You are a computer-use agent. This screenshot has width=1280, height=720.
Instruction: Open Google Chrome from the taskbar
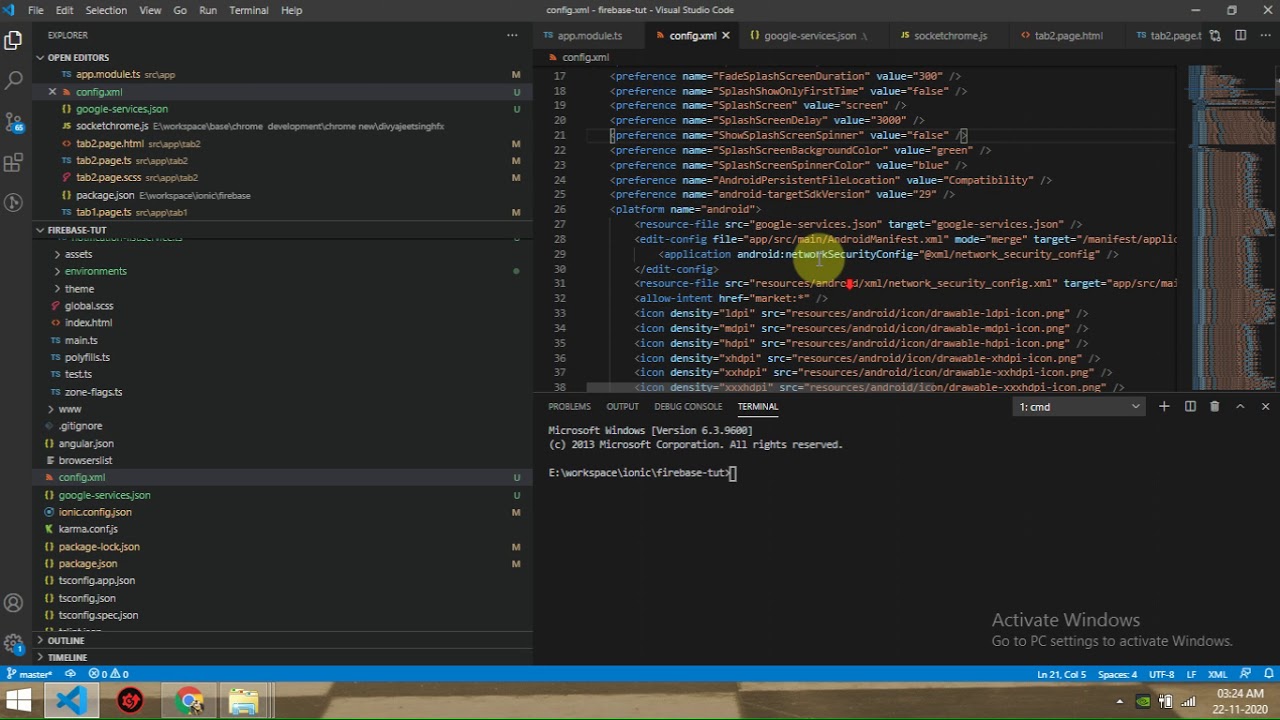(187, 702)
